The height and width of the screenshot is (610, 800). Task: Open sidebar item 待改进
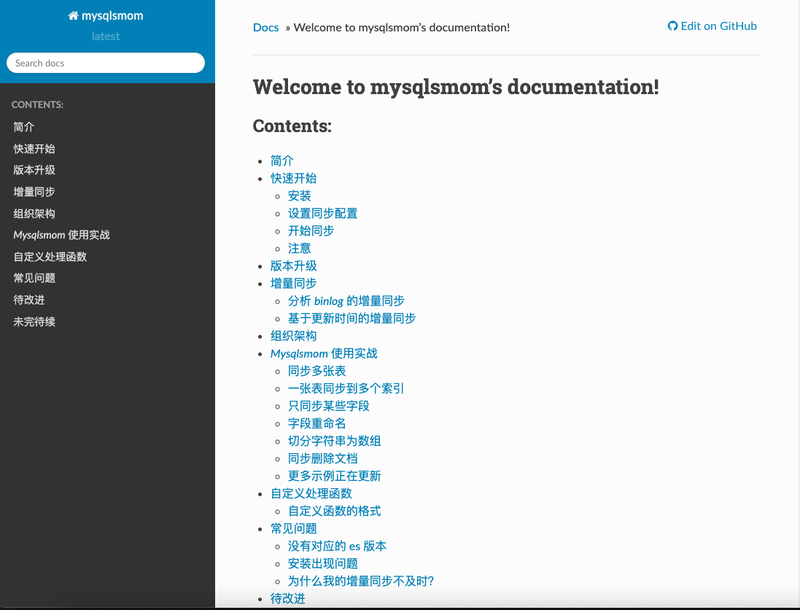(29, 300)
